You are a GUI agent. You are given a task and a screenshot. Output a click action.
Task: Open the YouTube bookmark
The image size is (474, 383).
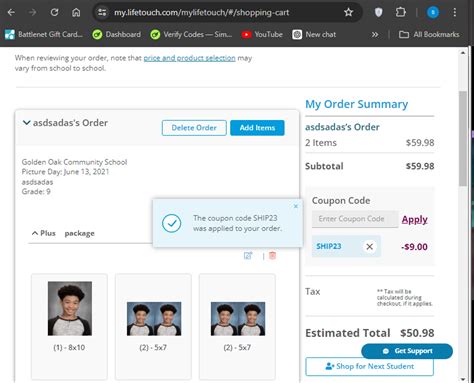pos(262,34)
